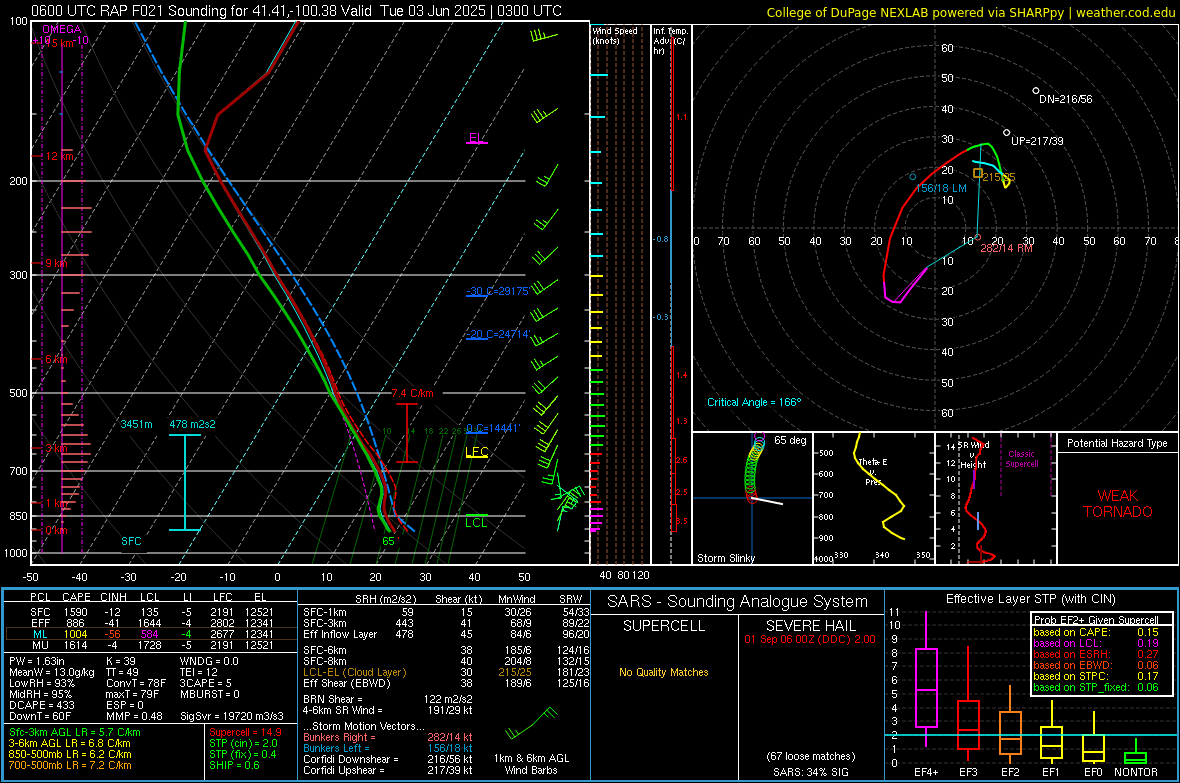Viewport: 1180px width, 783px height.
Task: Click the BRN Shear = 122 m2/s2 value
Action: [x=387, y=699]
